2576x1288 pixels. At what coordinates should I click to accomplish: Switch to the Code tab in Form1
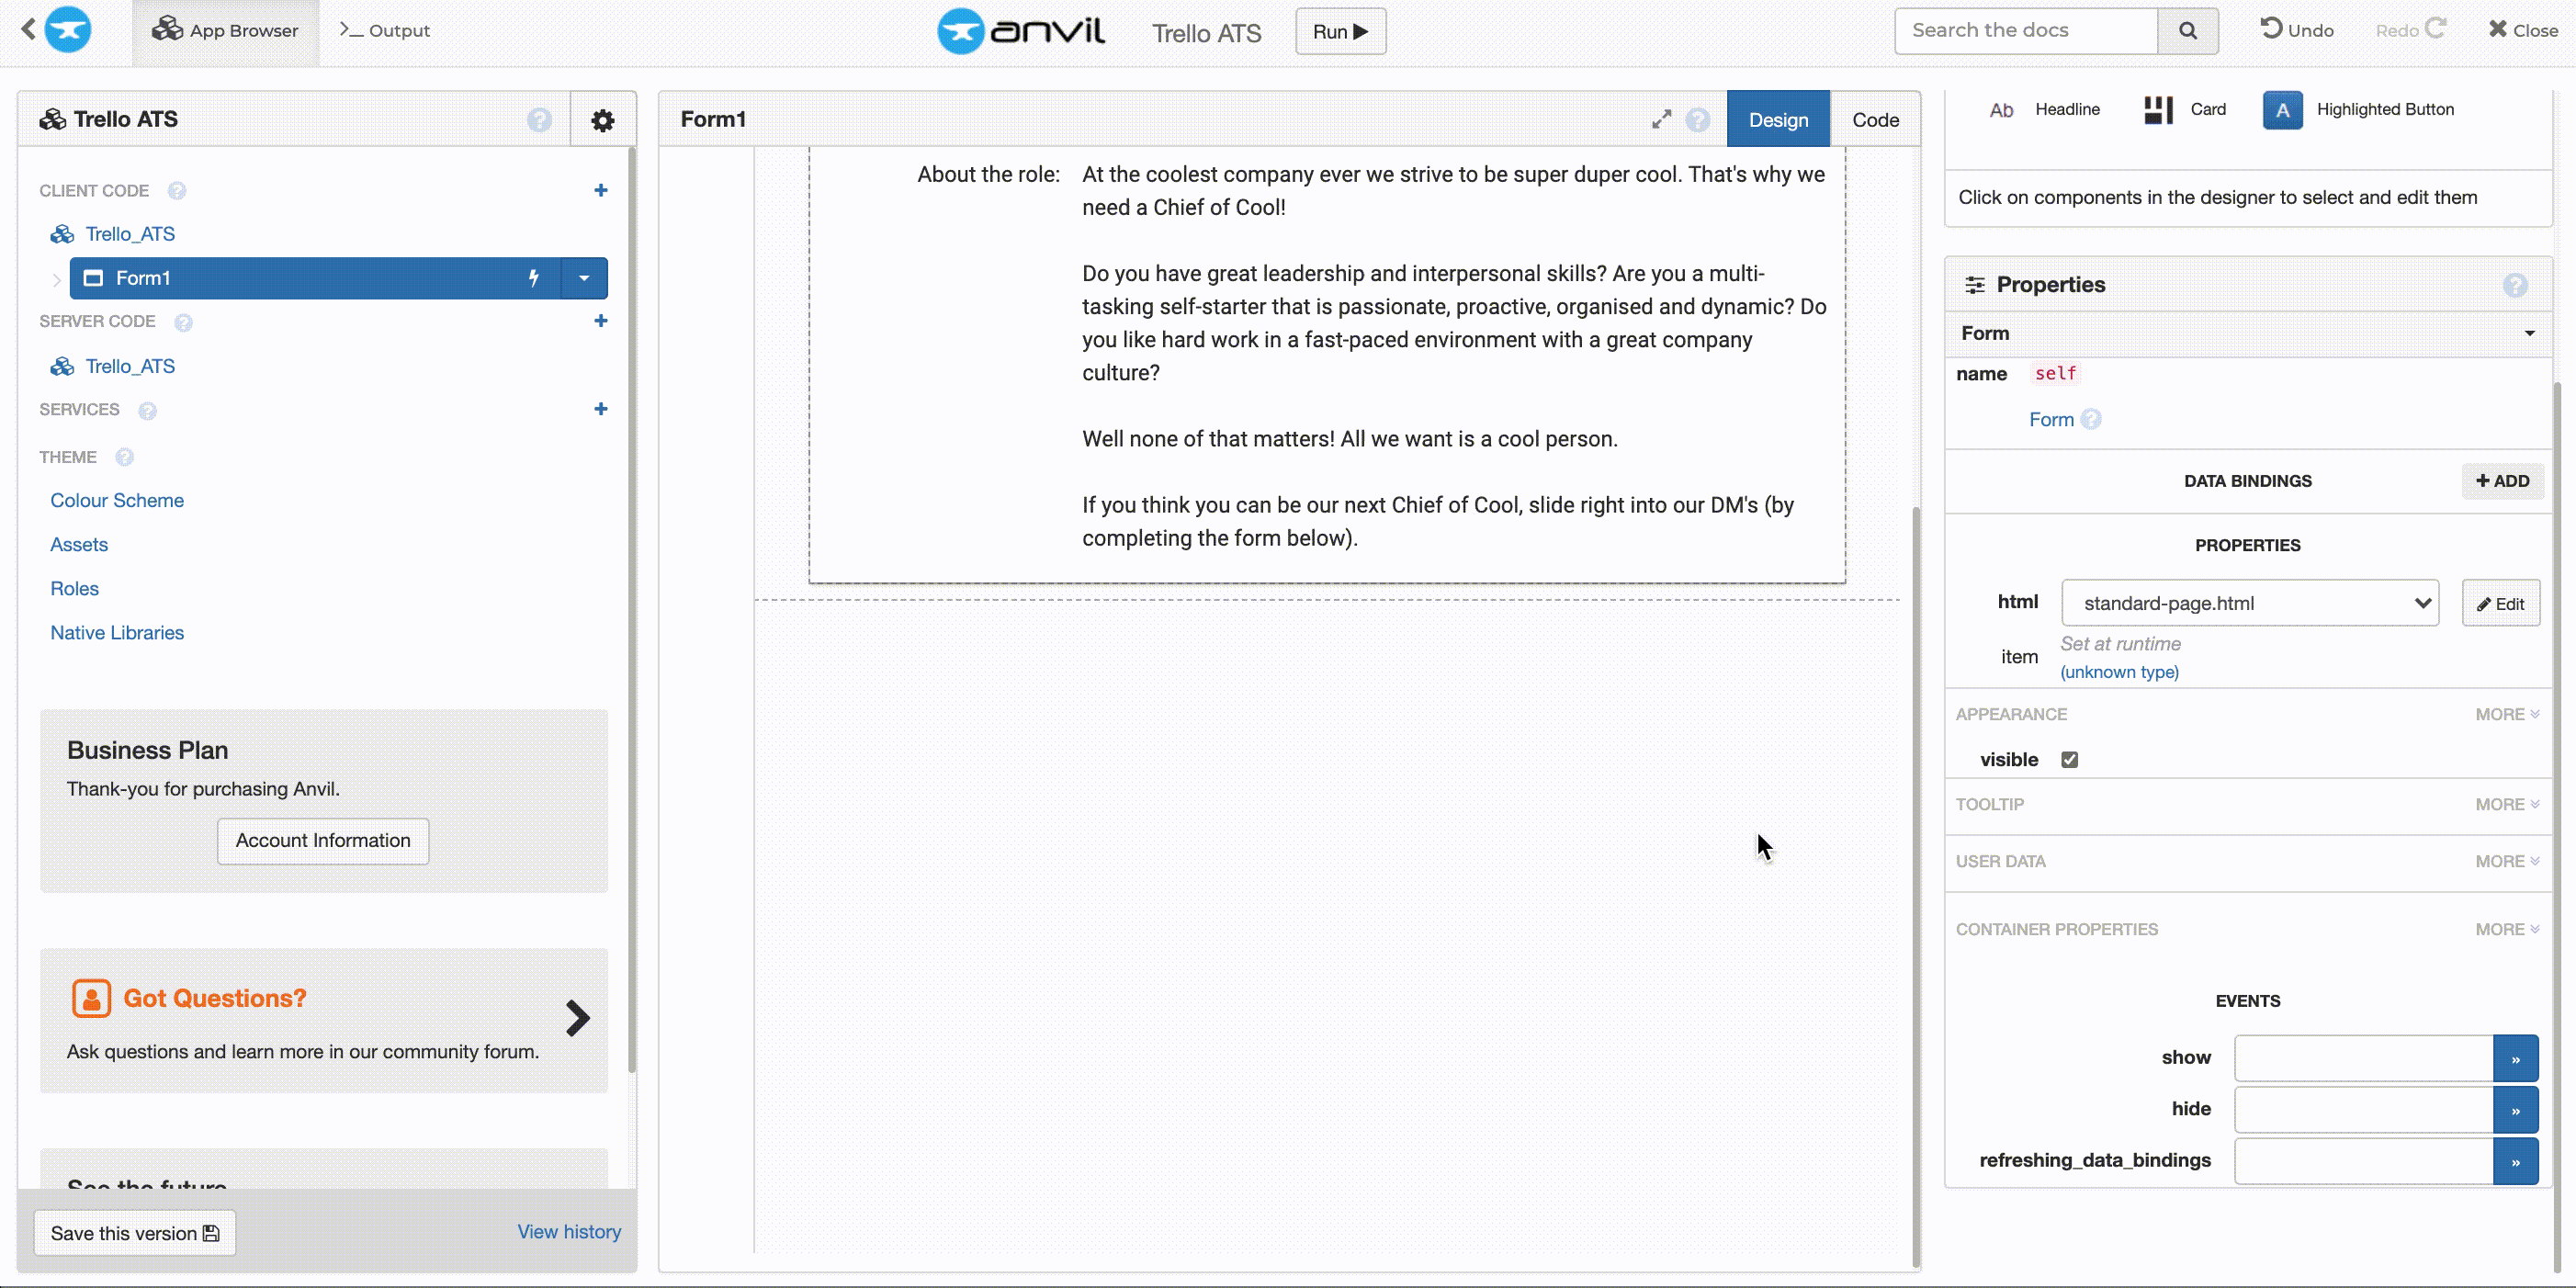point(1874,119)
